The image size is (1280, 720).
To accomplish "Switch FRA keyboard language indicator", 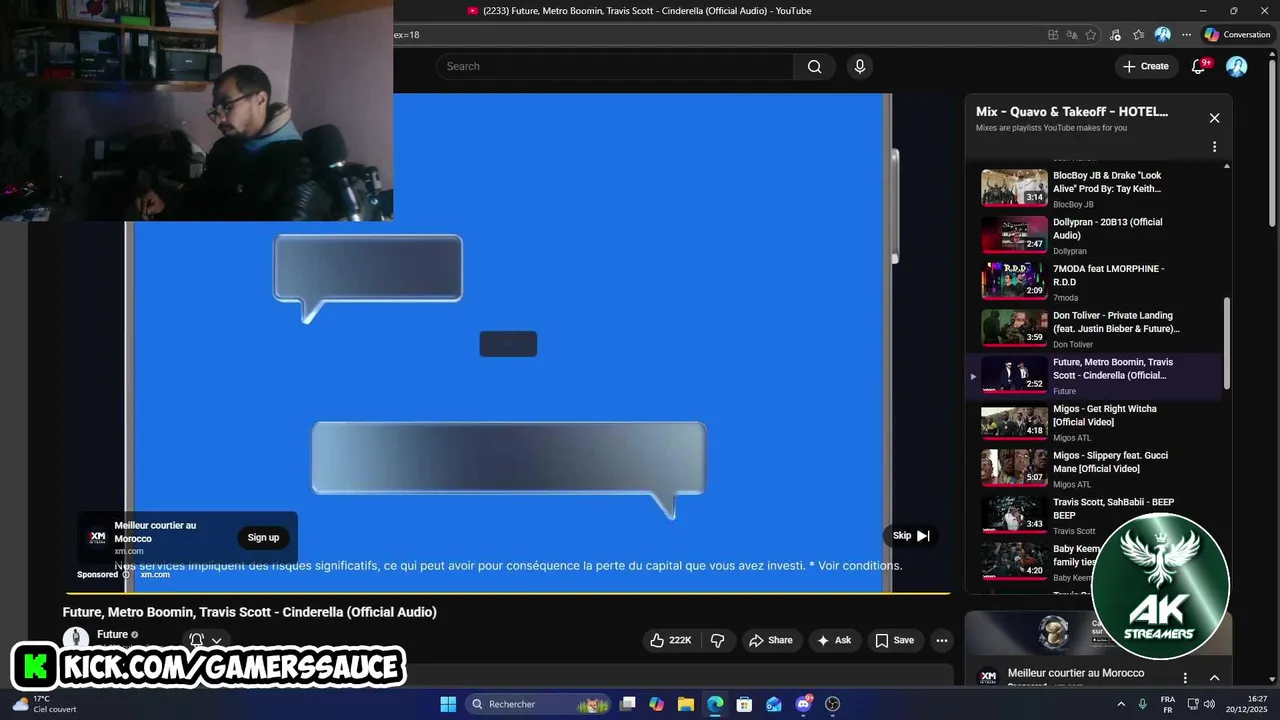I will click(1168, 704).
